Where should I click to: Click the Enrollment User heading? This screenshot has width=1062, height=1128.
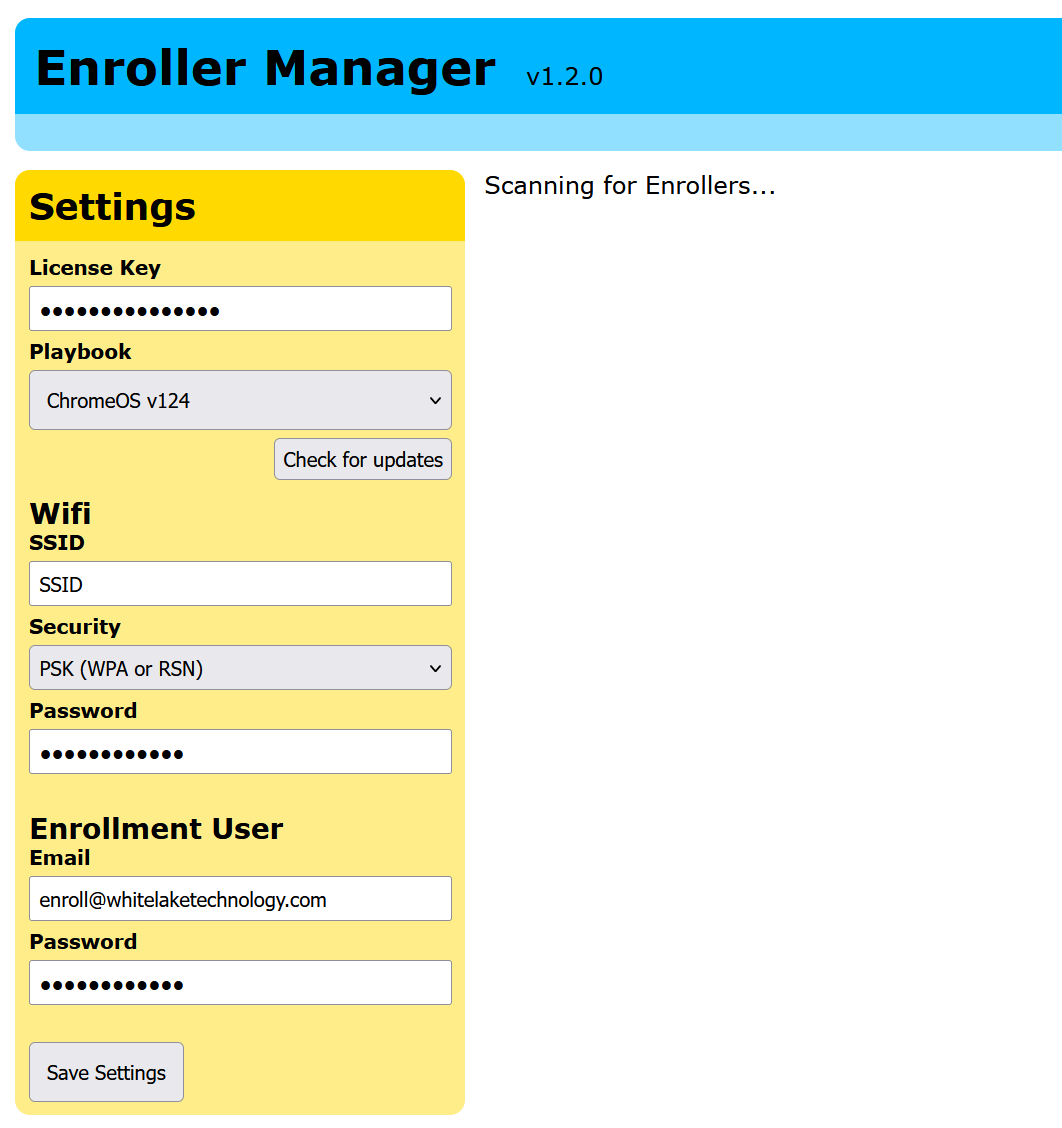coord(156,829)
